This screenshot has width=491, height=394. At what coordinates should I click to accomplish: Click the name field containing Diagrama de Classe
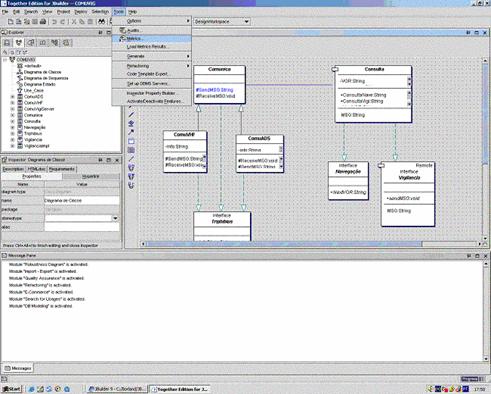[x=82, y=201]
